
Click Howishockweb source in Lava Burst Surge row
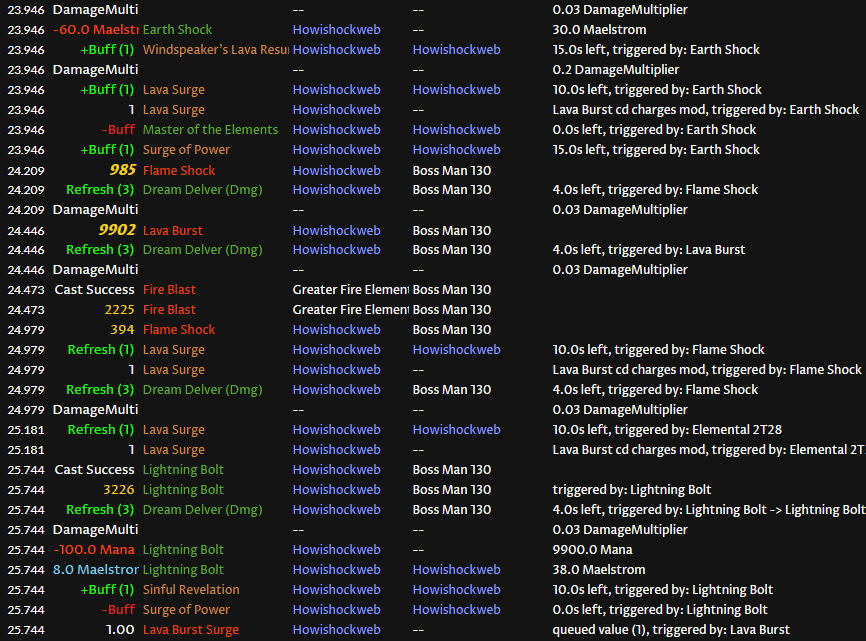click(336, 630)
